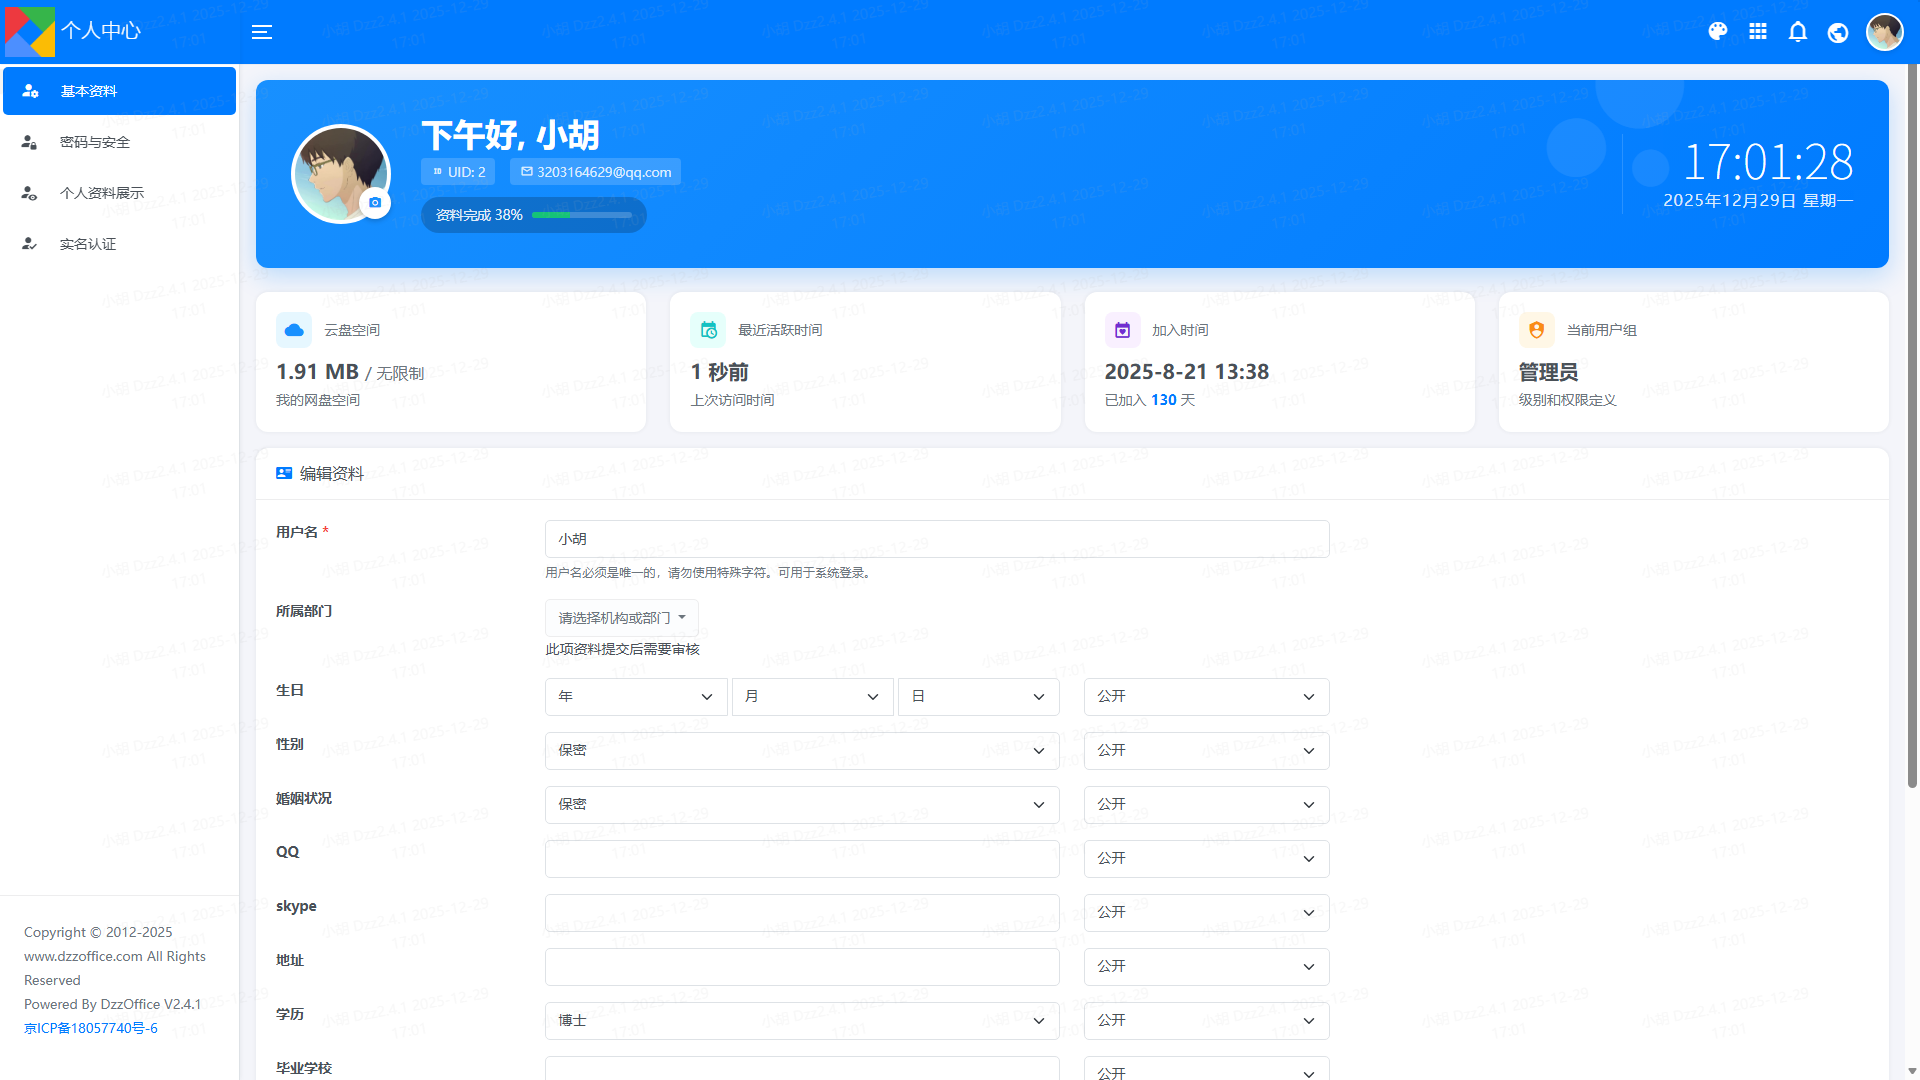Open the 性别 privacy 公开 dropdown
1920x1080 pixels.
click(x=1206, y=751)
